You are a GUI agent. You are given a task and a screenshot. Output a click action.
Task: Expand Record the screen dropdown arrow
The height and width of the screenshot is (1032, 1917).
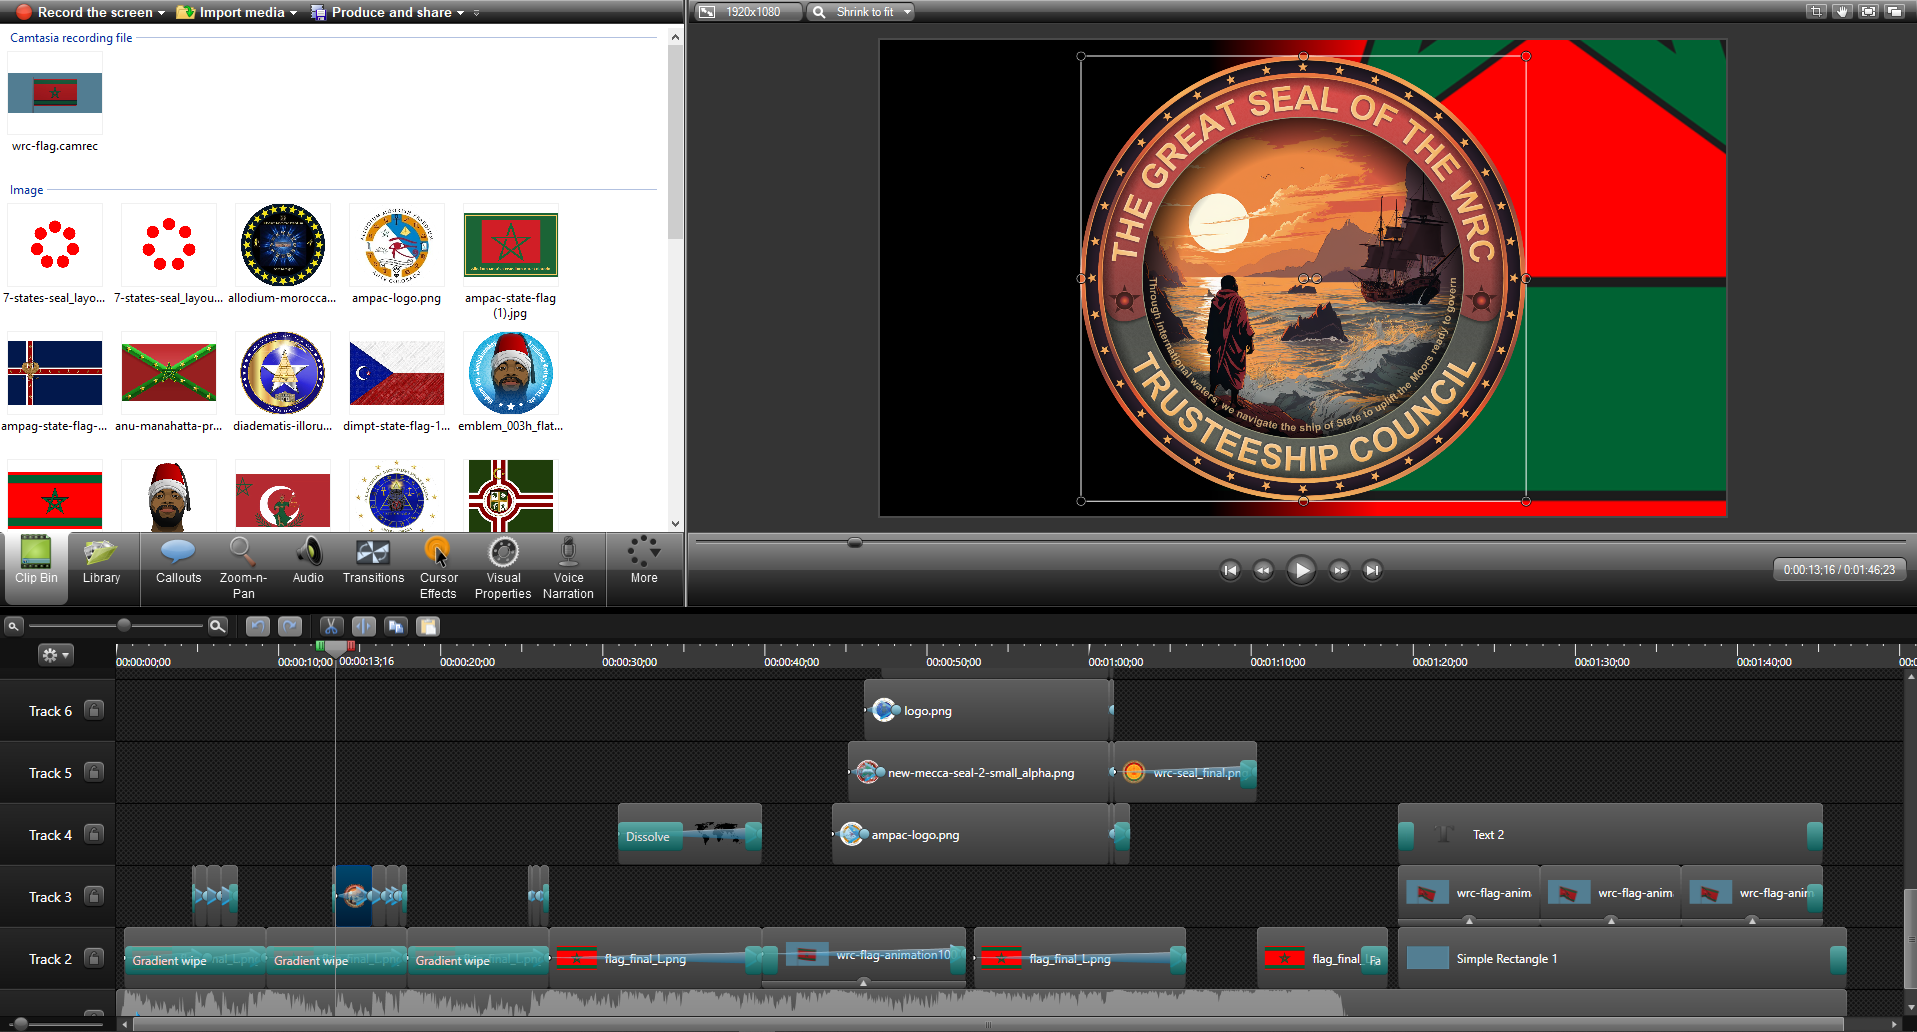click(162, 13)
